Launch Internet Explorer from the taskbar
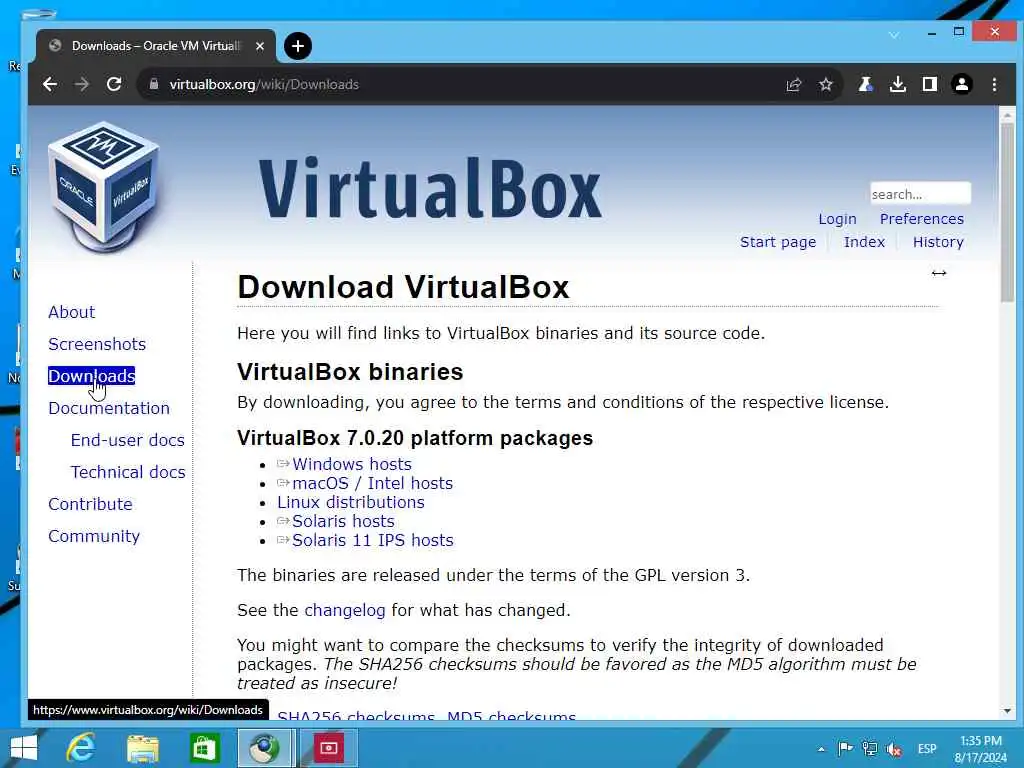This screenshot has width=1024, height=768. tap(81, 748)
